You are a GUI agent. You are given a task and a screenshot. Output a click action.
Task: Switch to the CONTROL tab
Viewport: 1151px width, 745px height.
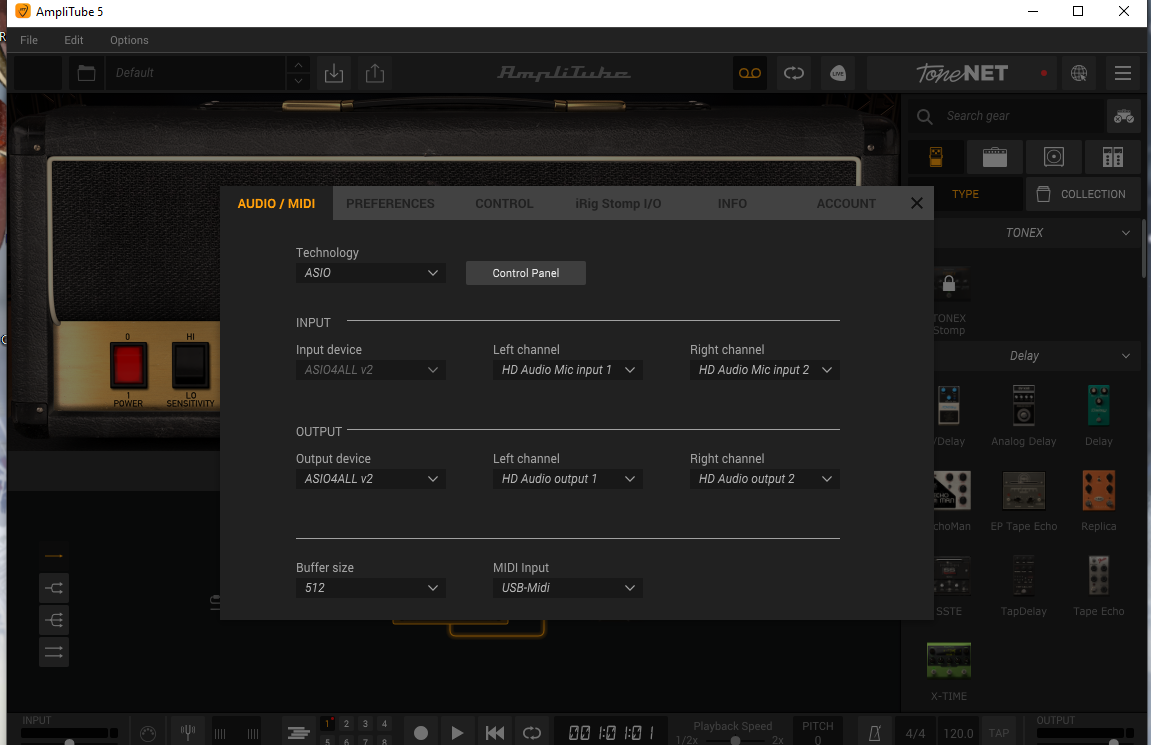(504, 203)
